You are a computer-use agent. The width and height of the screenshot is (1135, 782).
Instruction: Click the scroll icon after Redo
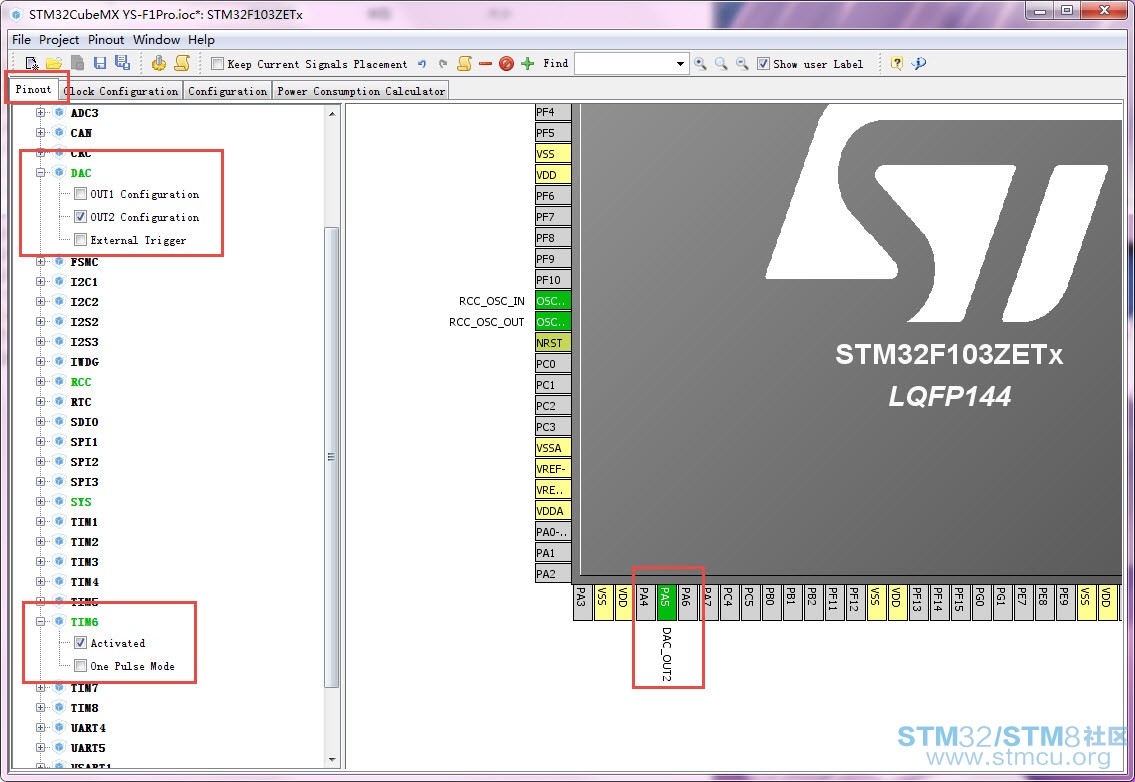click(x=465, y=64)
